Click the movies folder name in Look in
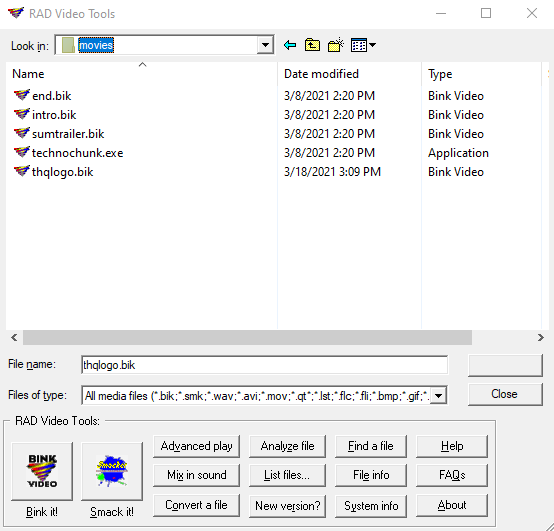The image size is (554, 531). (x=96, y=45)
